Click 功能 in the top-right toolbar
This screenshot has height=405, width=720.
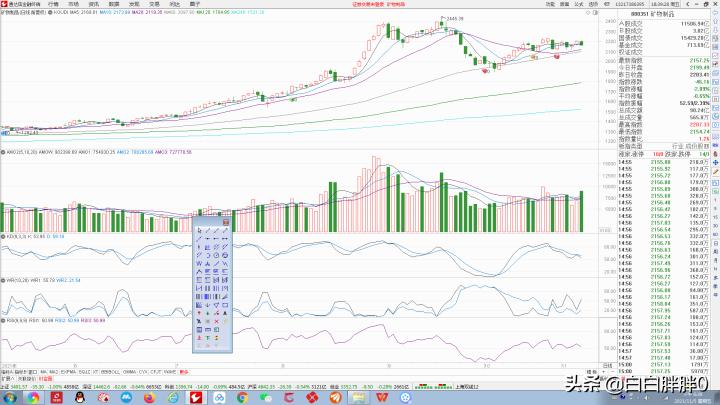point(550,4)
